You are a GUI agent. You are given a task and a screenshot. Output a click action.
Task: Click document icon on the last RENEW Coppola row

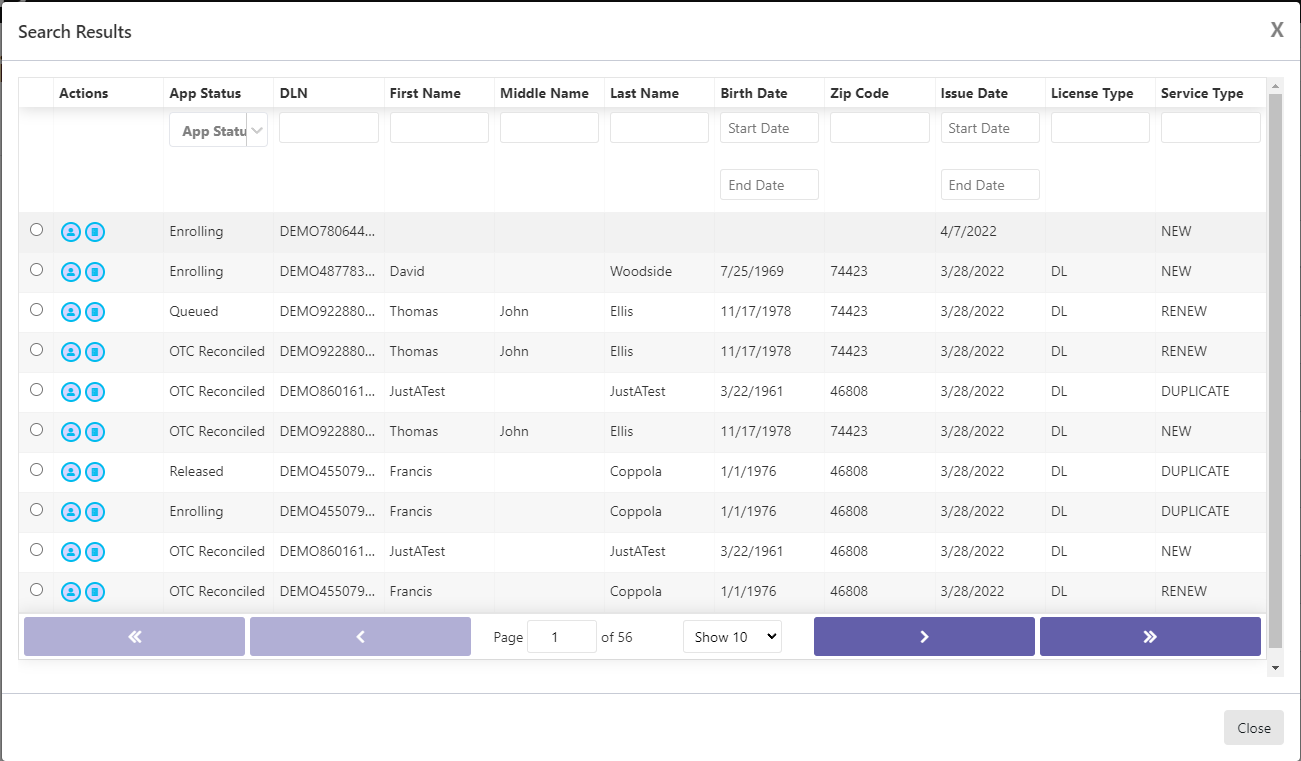(x=95, y=591)
